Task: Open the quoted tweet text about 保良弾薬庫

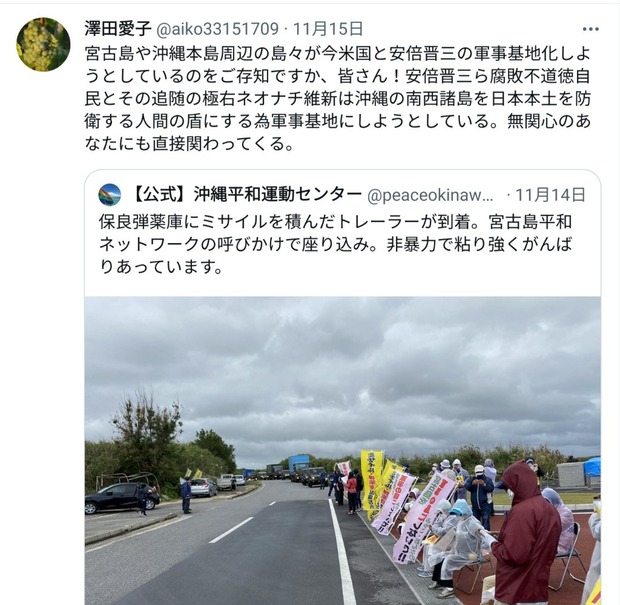Action: pyautogui.click(x=335, y=245)
